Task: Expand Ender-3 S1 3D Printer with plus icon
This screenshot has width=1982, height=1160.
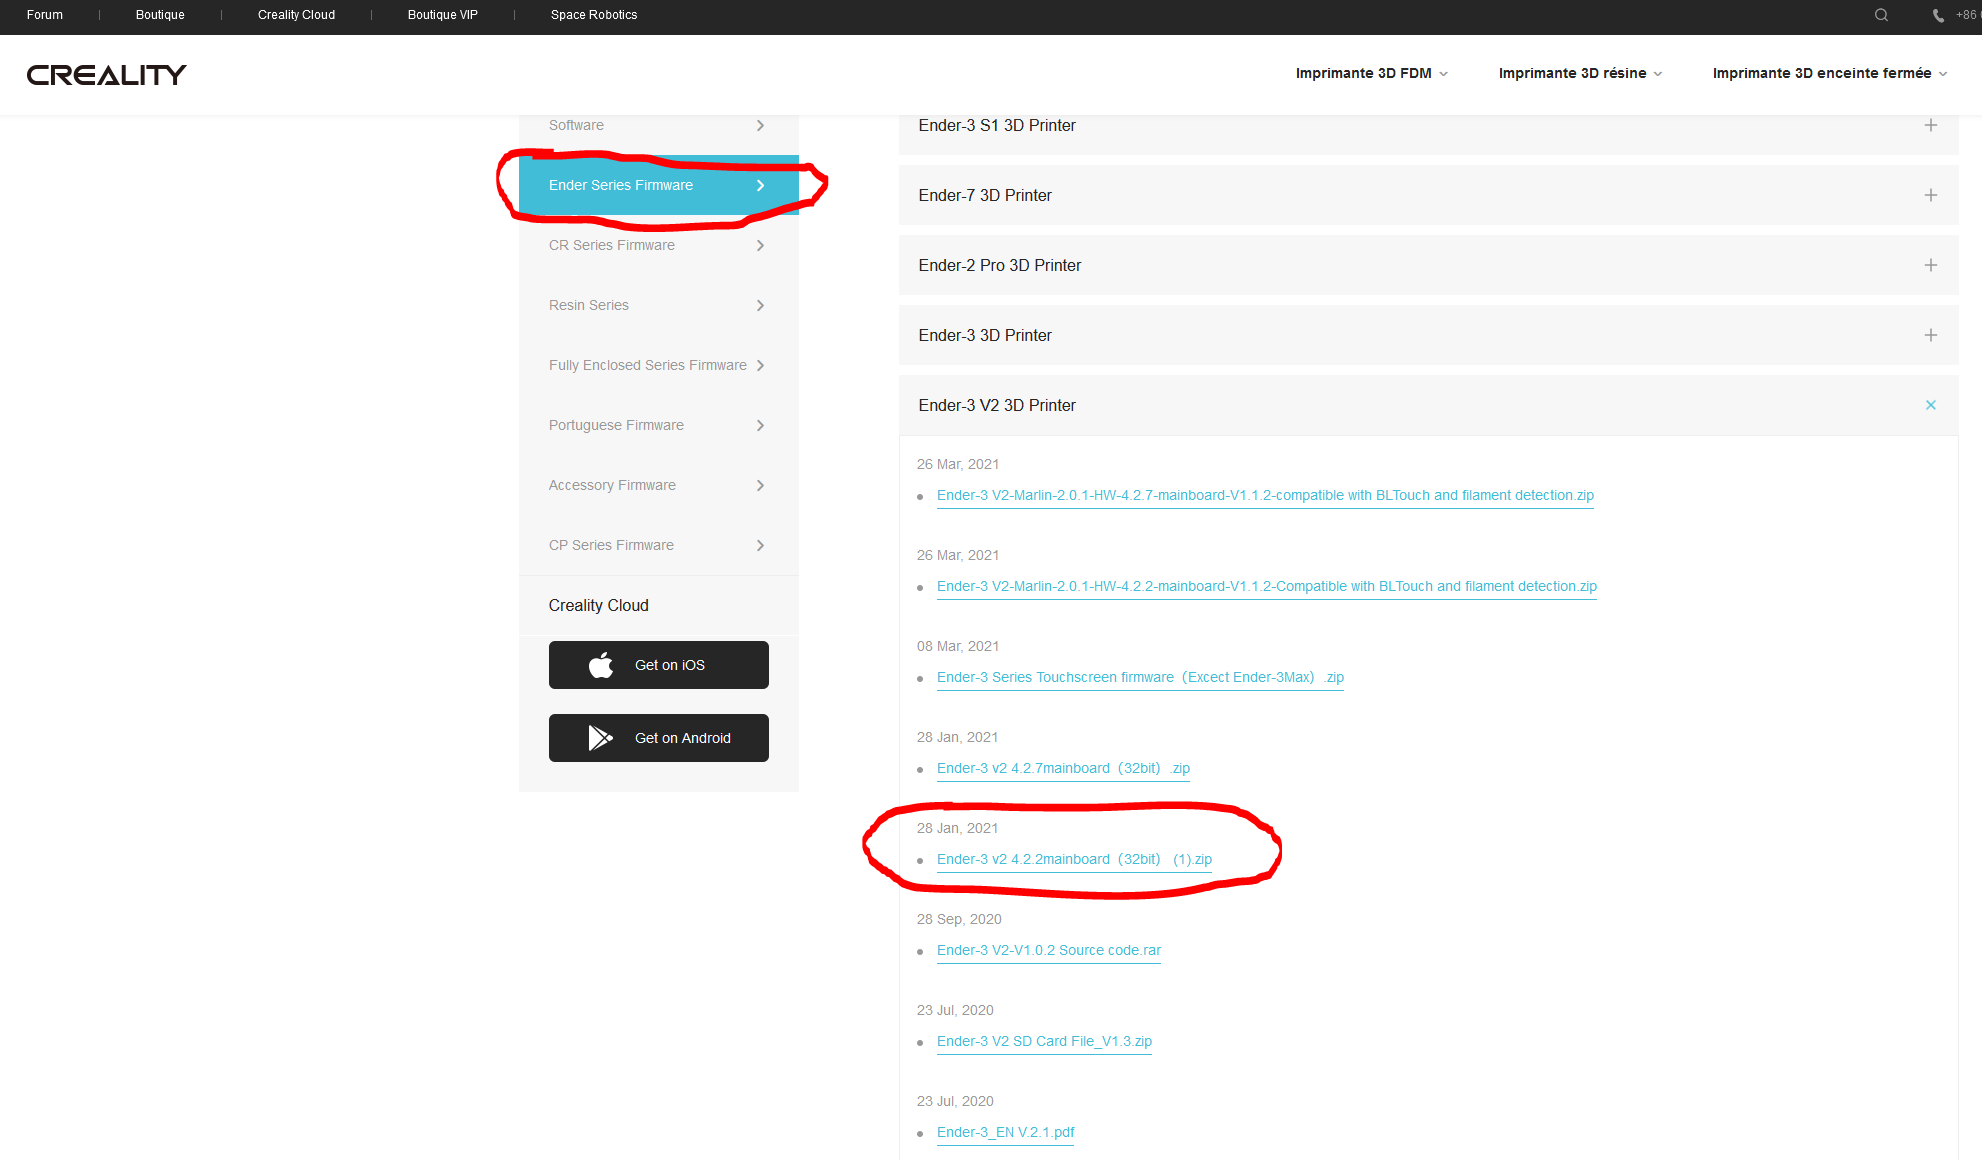Action: click(x=1931, y=125)
